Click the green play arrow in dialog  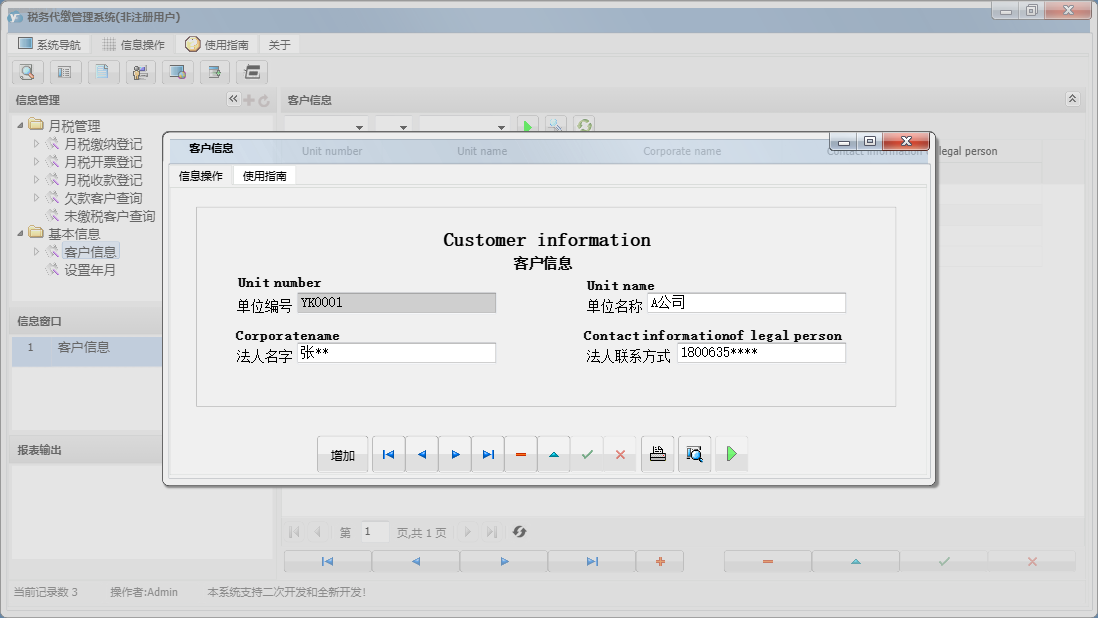731,454
